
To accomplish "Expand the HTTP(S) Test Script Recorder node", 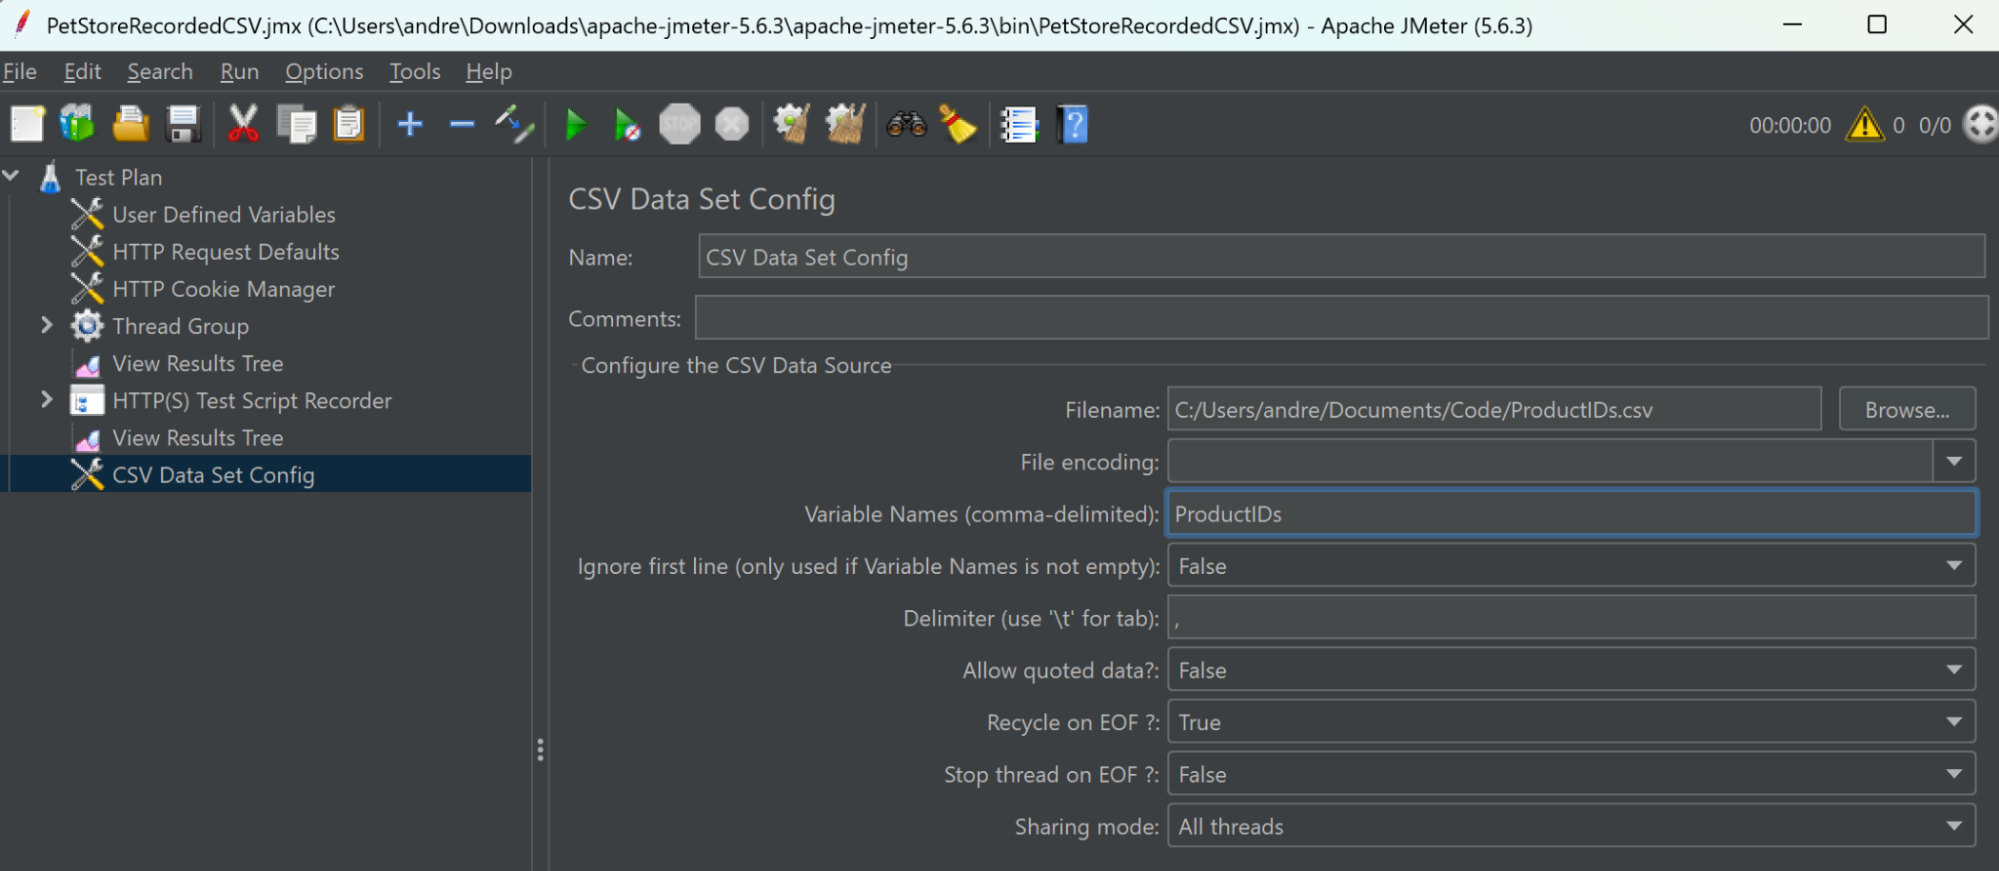I will pyautogui.click(x=46, y=400).
